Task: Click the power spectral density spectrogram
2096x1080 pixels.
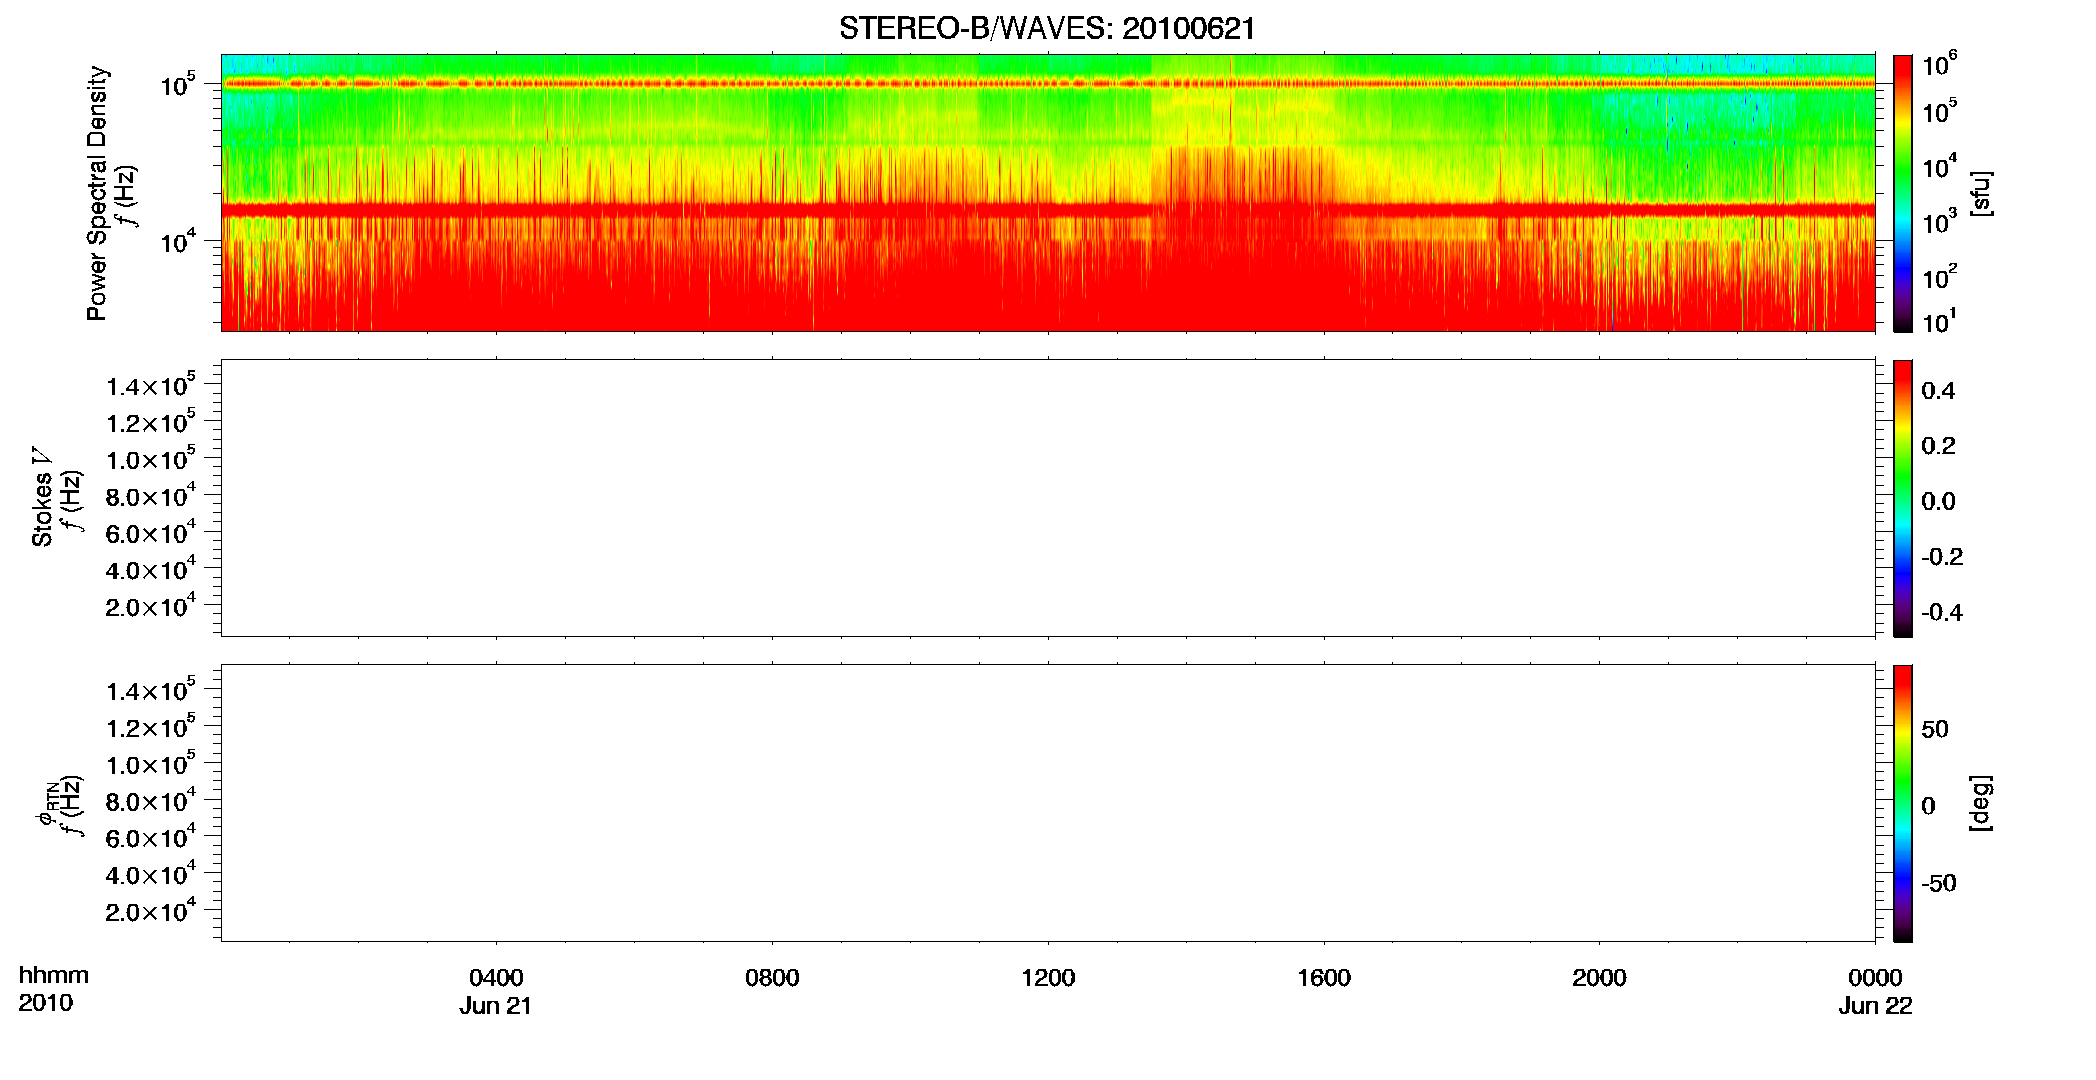Action: [1048, 193]
